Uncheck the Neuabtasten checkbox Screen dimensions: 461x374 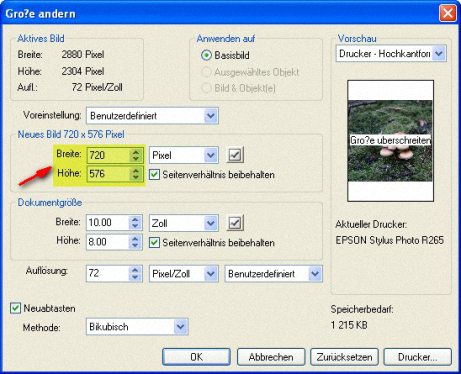pyautogui.click(x=15, y=308)
